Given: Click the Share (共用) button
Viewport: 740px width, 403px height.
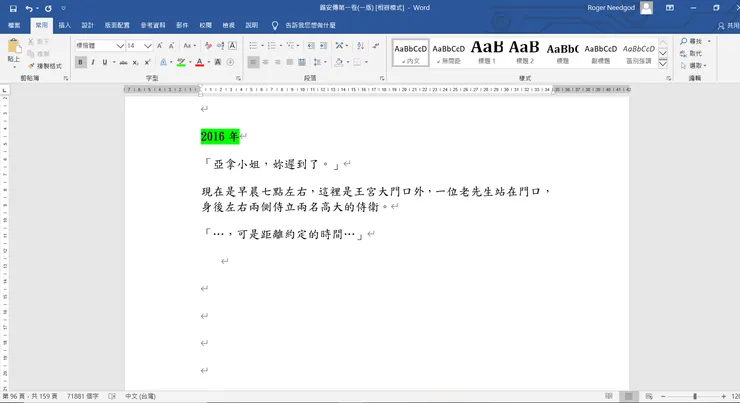Looking at the screenshot, I should pyautogui.click(x=728, y=26).
